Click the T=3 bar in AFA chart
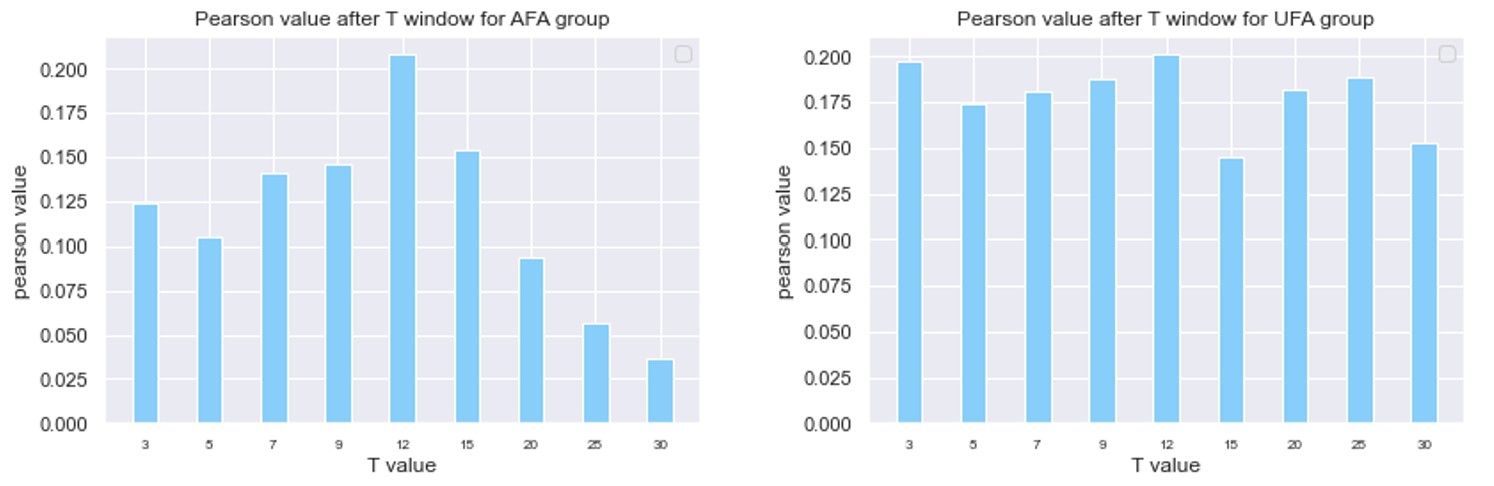 tap(146, 313)
